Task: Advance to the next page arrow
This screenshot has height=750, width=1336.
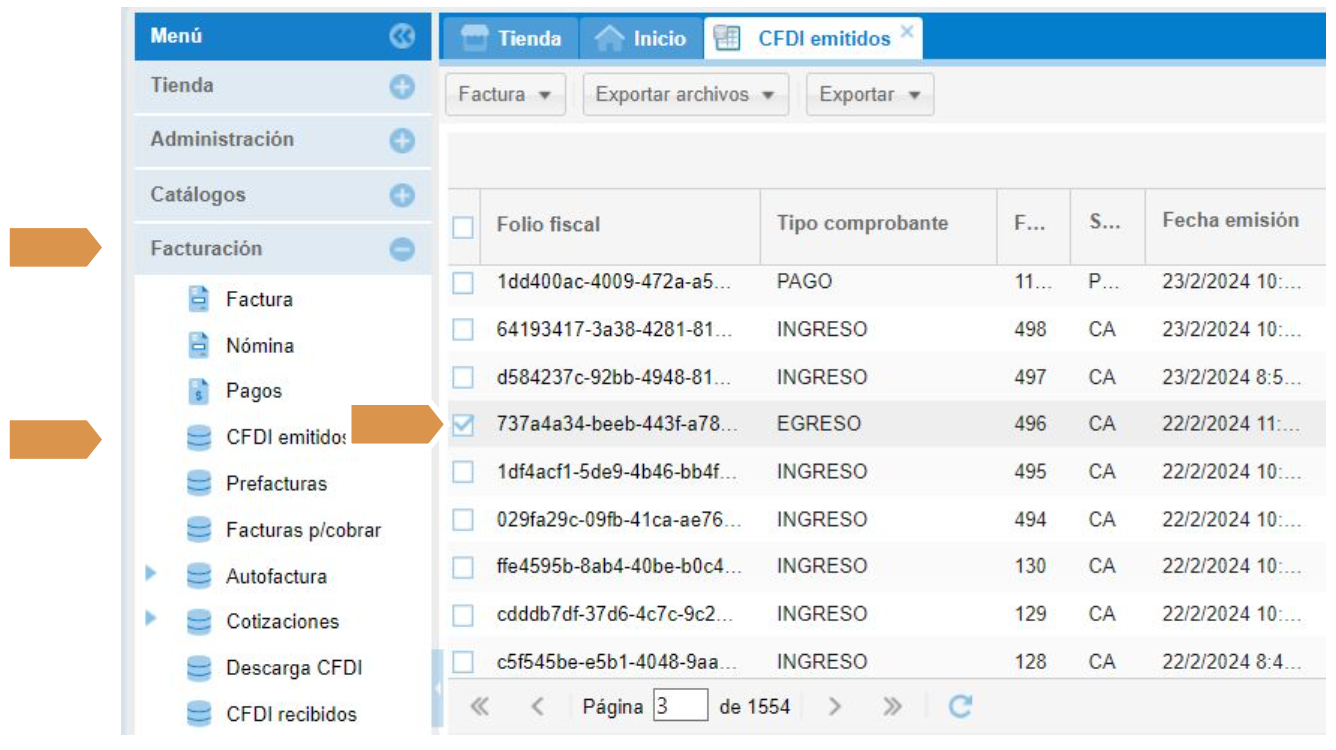Action: [x=835, y=707]
